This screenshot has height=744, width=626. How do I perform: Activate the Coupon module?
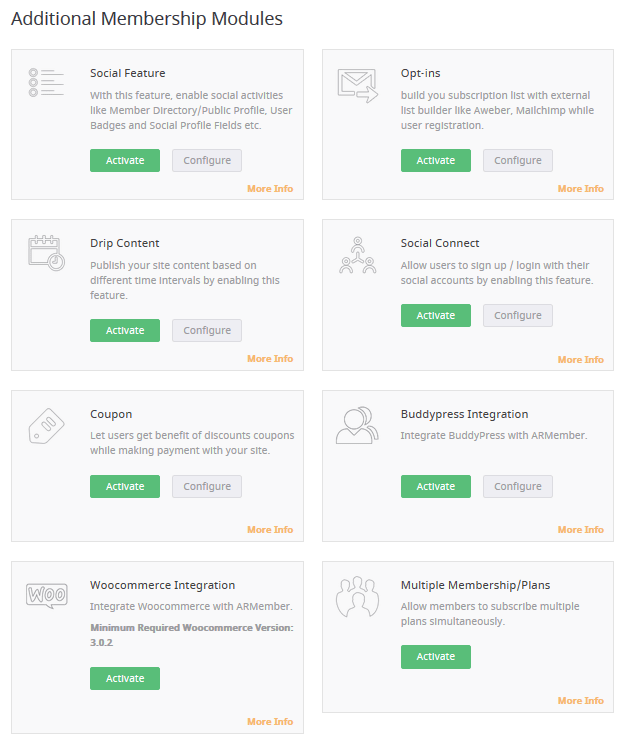125,486
